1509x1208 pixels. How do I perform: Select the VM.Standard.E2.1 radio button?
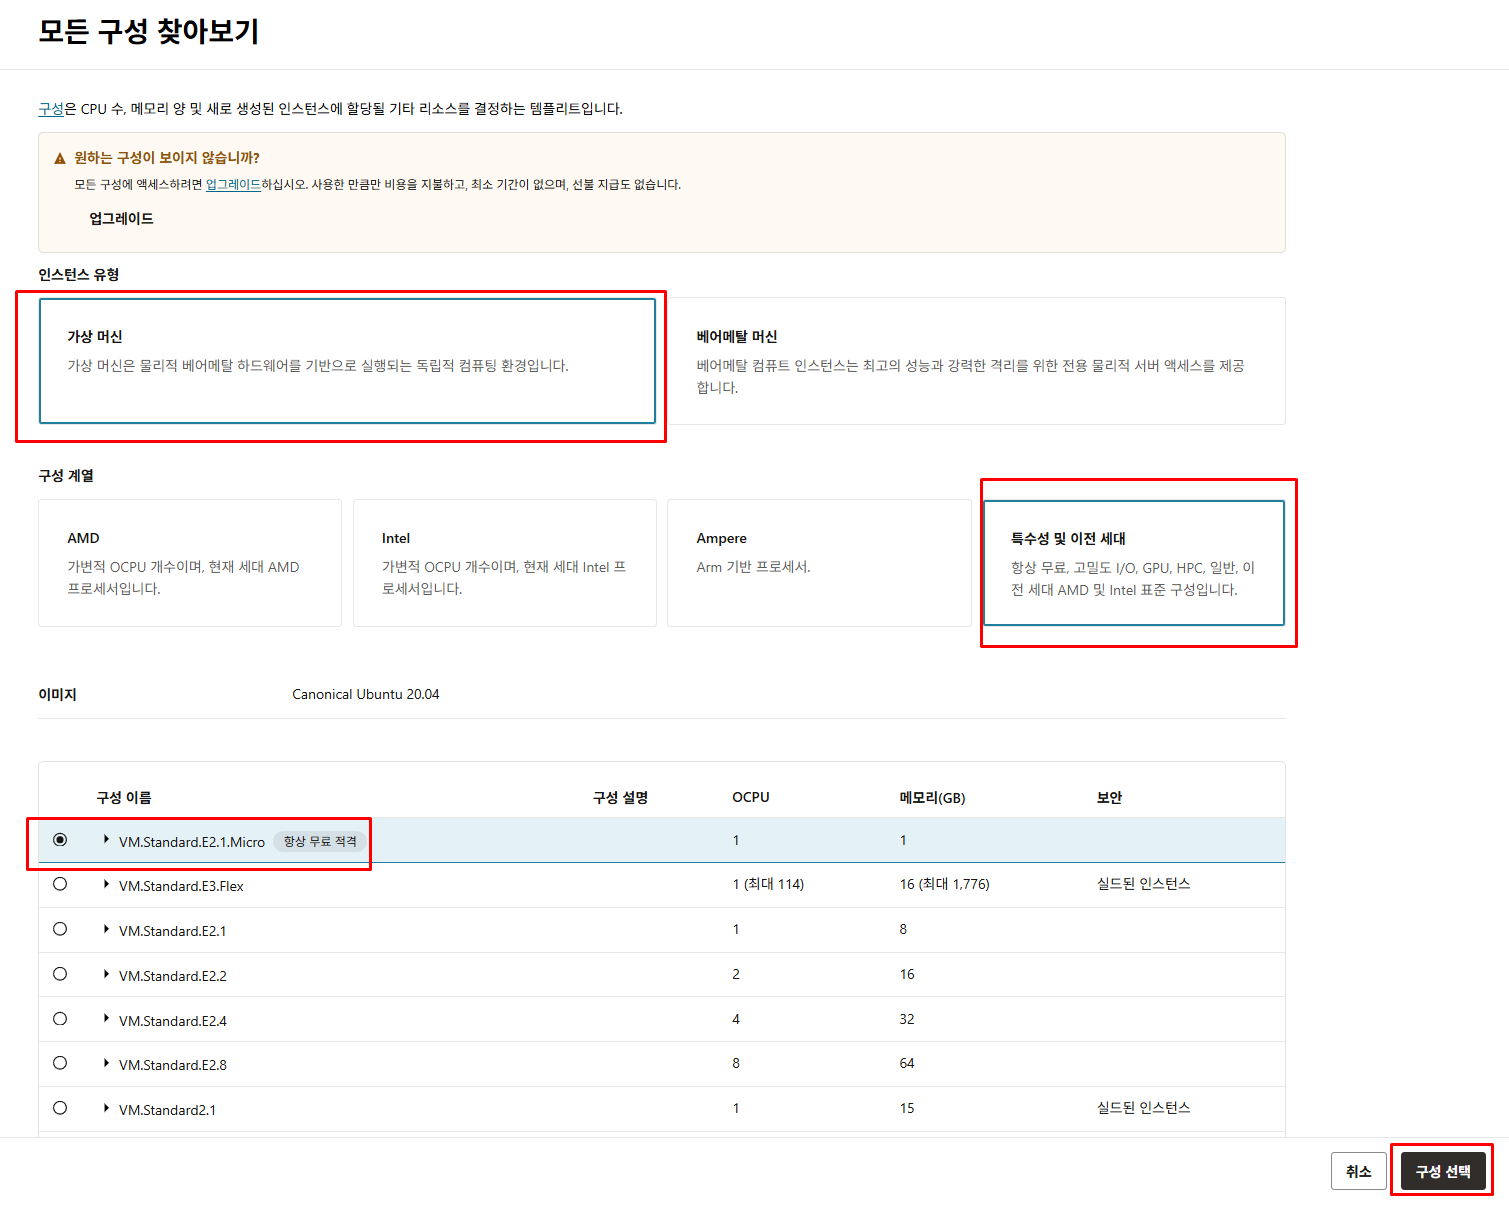tap(60, 929)
